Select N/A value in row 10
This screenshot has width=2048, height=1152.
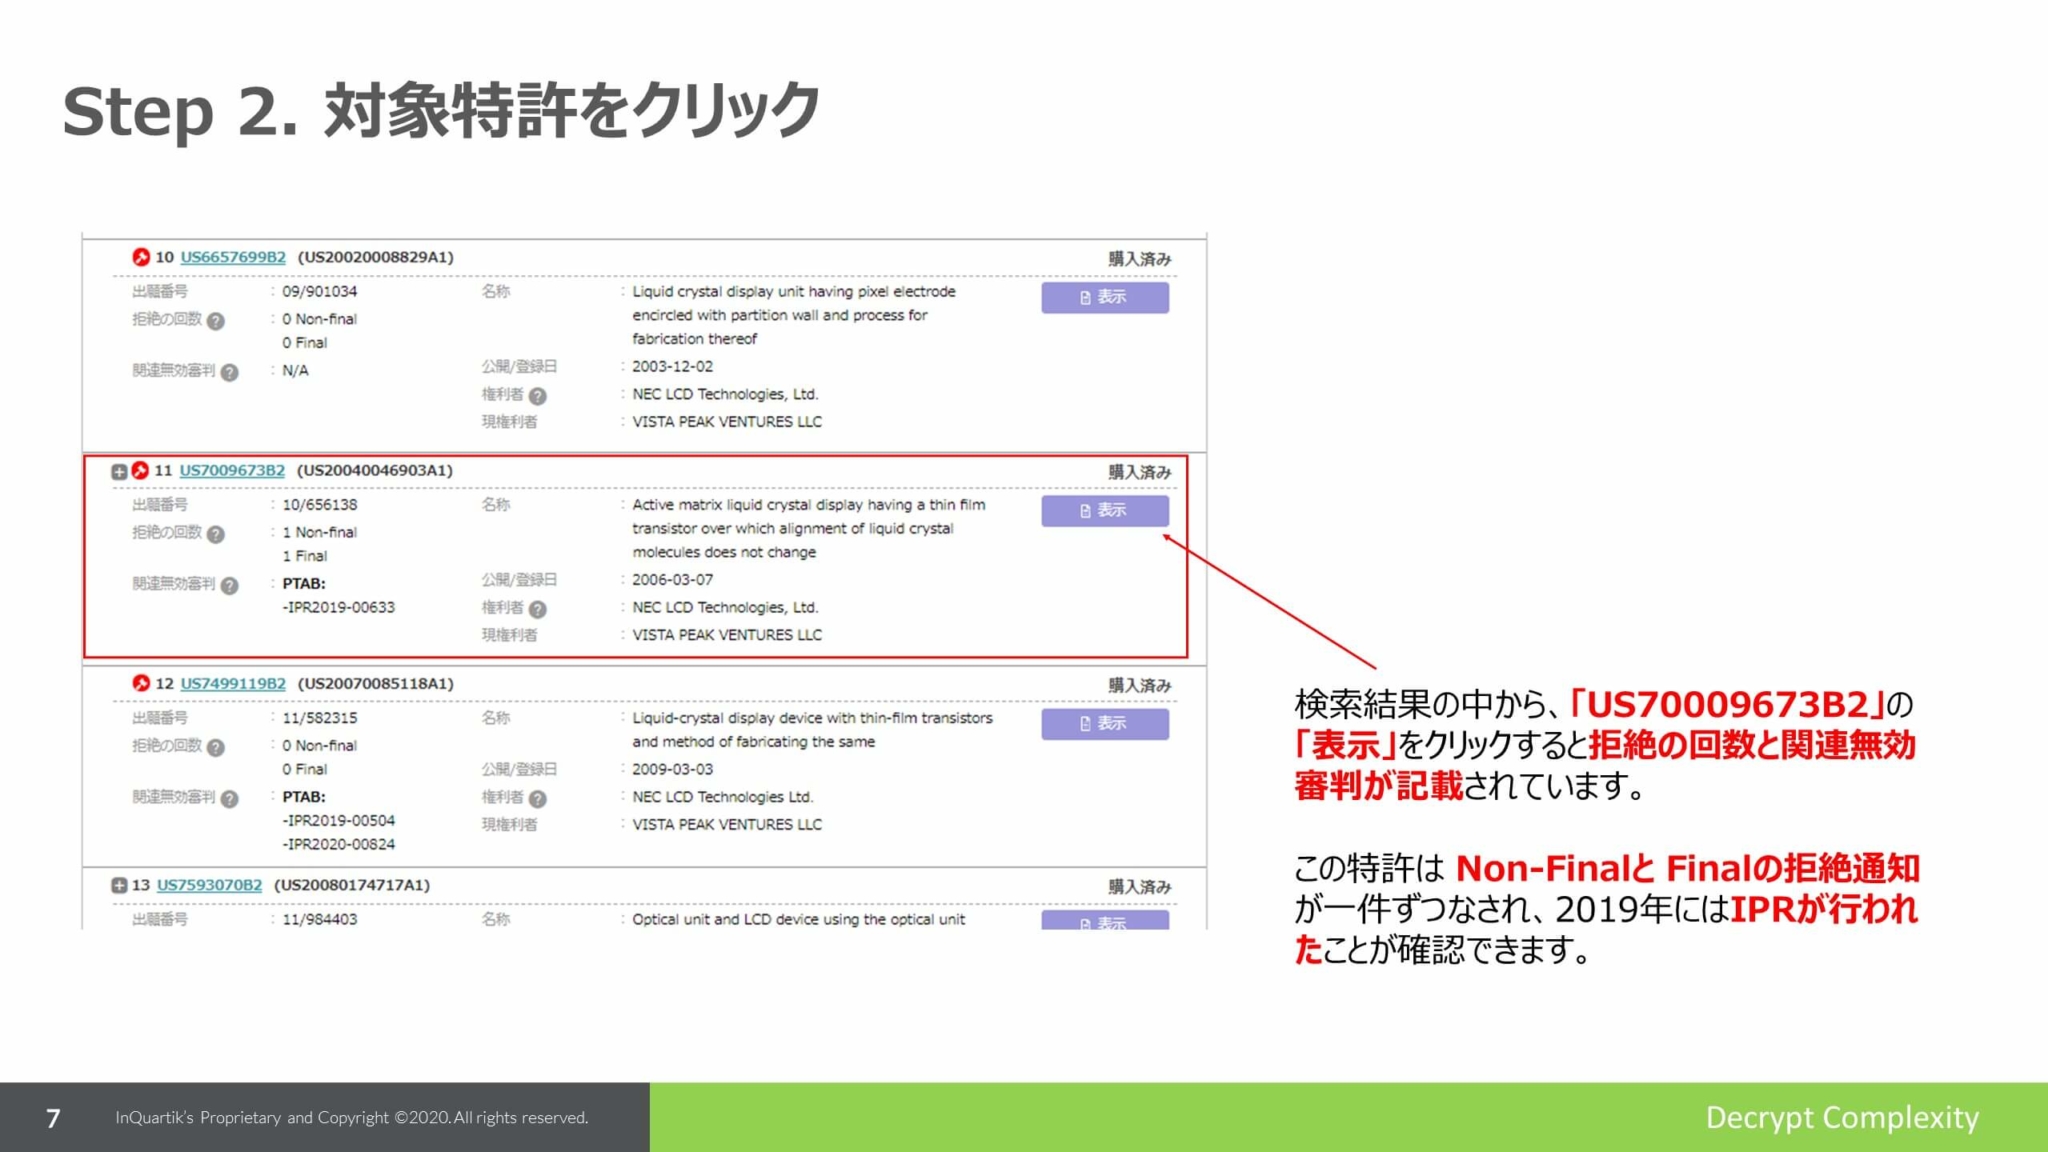pyautogui.click(x=295, y=370)
